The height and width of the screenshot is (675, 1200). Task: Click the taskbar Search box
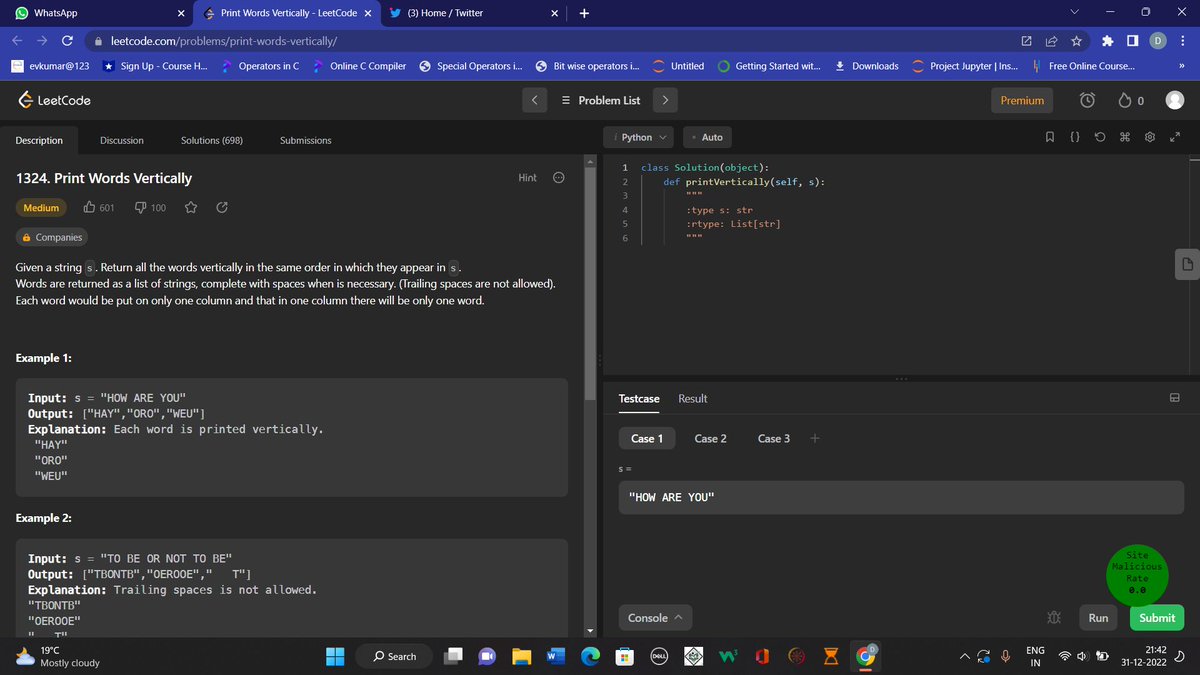pyautogui.click(x=394, y=656)
